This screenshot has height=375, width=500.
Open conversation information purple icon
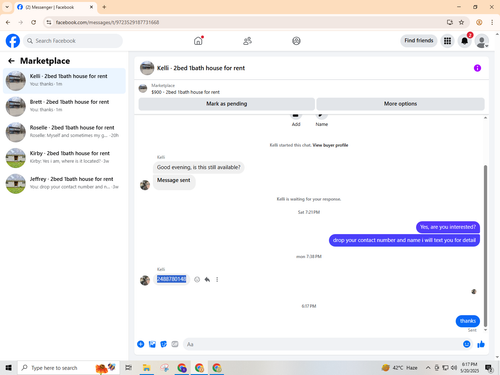(x=477, y=68)
